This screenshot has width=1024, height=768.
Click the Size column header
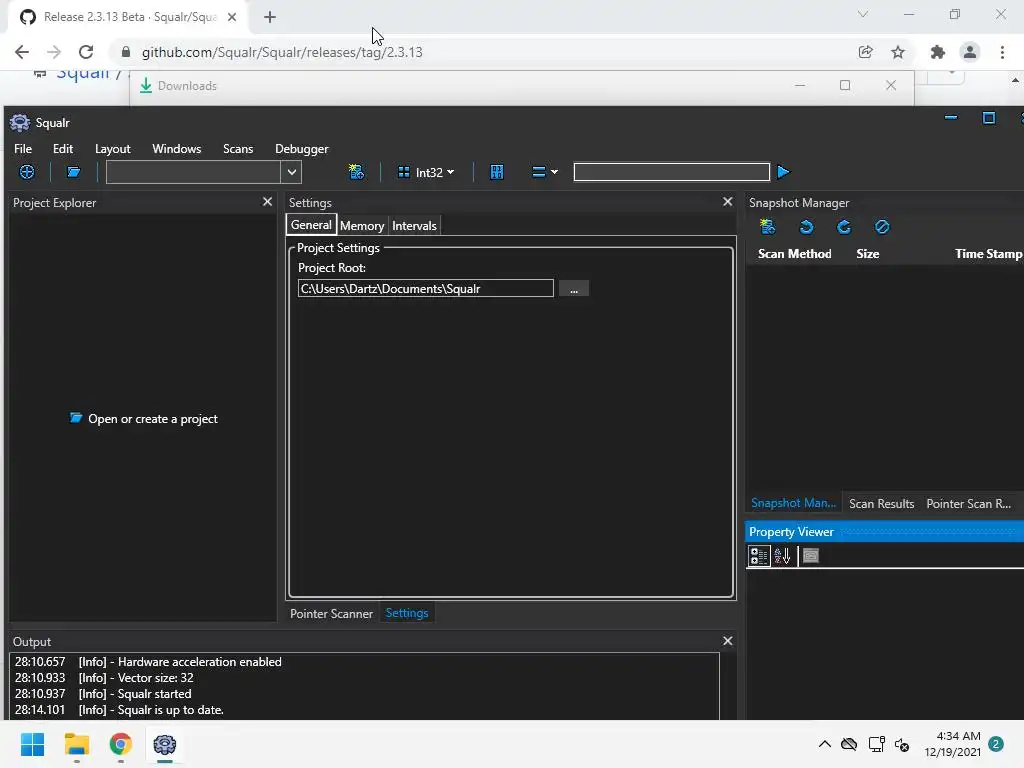tap(868, 254)
